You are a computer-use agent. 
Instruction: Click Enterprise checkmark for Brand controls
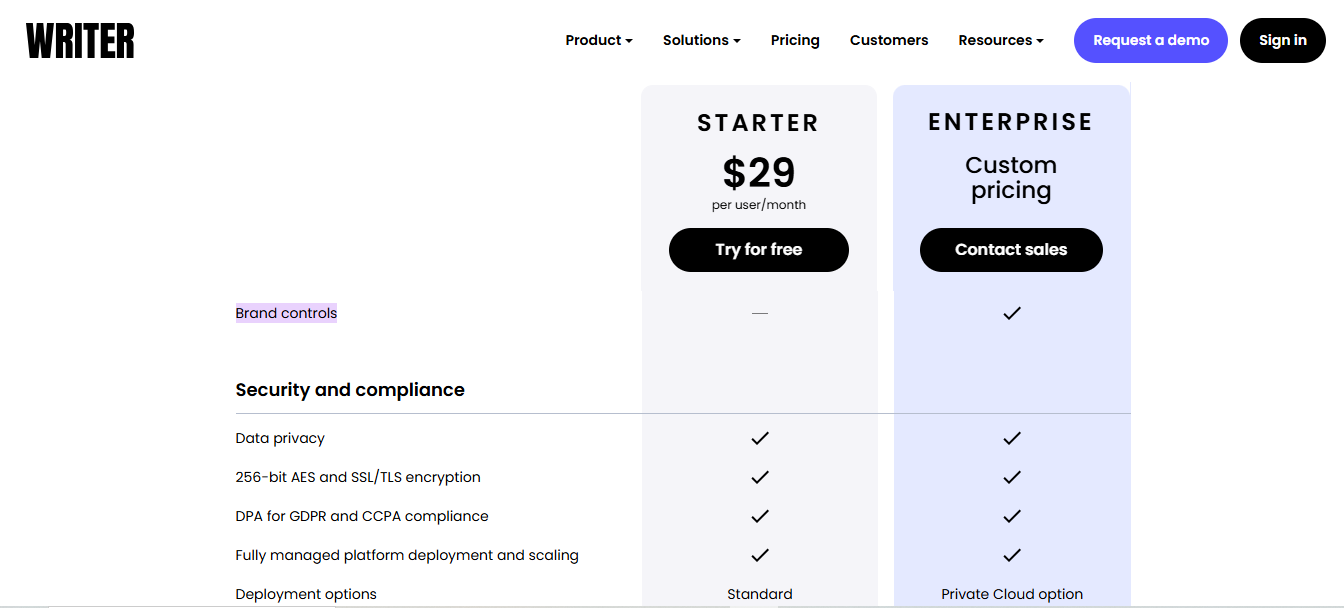coord(1012,313)
